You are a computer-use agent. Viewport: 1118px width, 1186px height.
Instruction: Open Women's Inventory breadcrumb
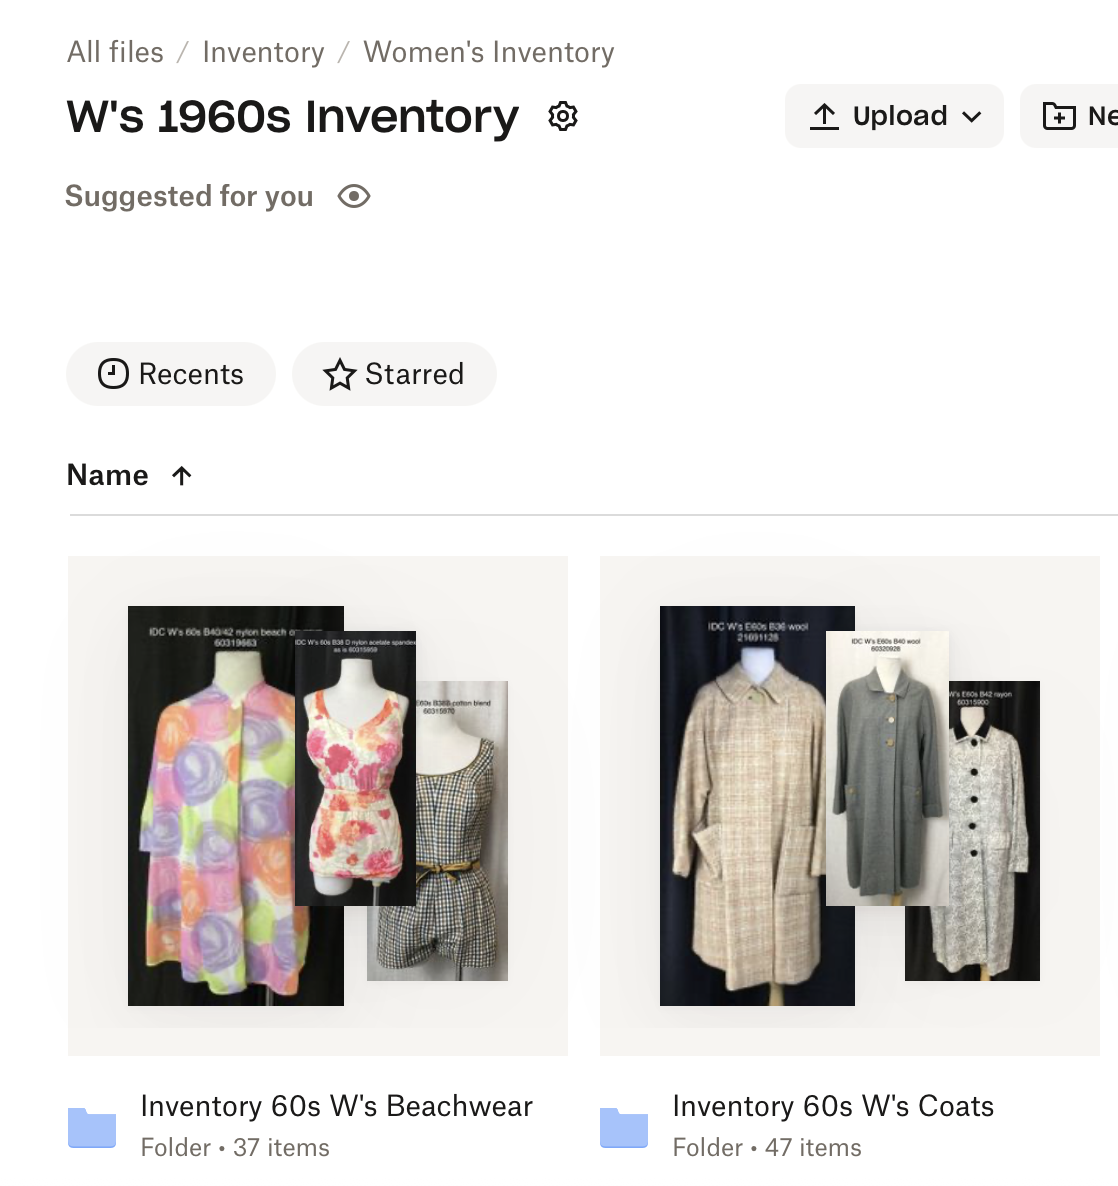[489, 52]
